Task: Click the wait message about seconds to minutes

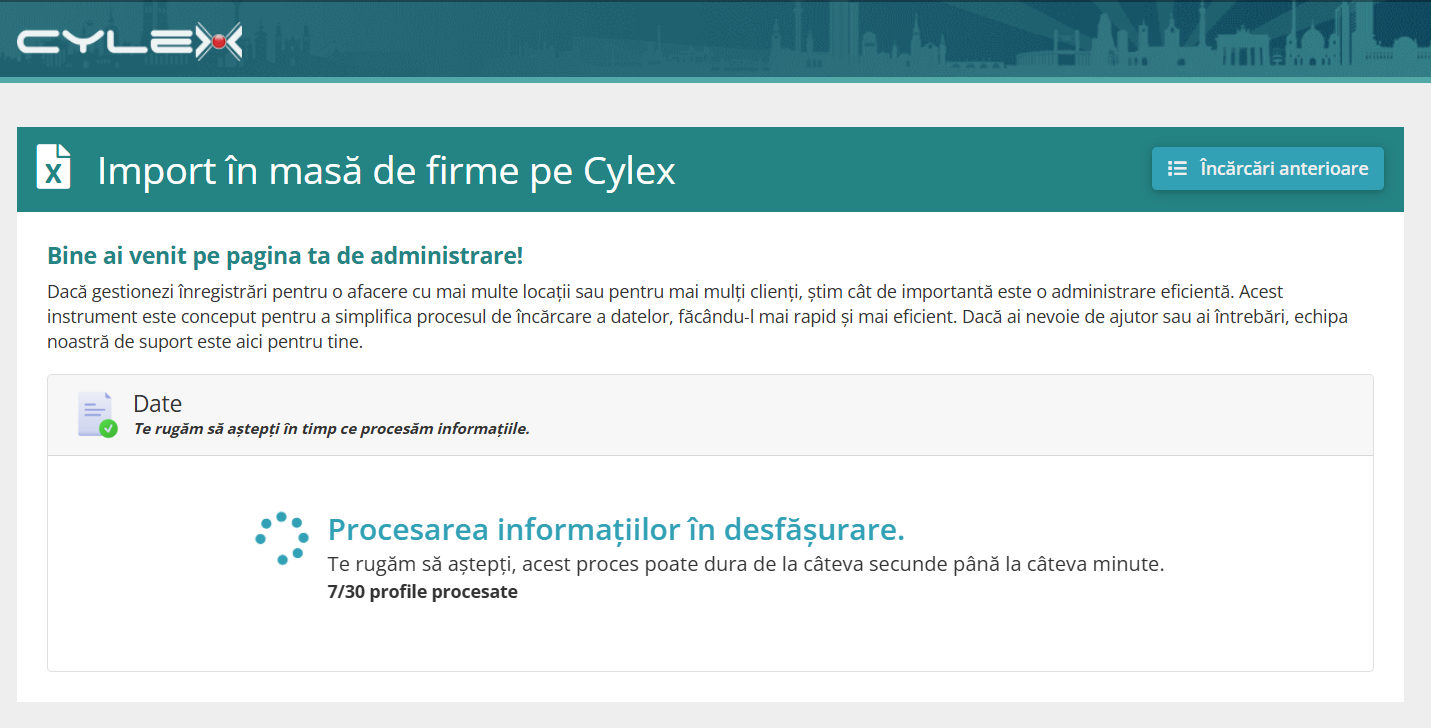Action: click(x=746, y=564)
